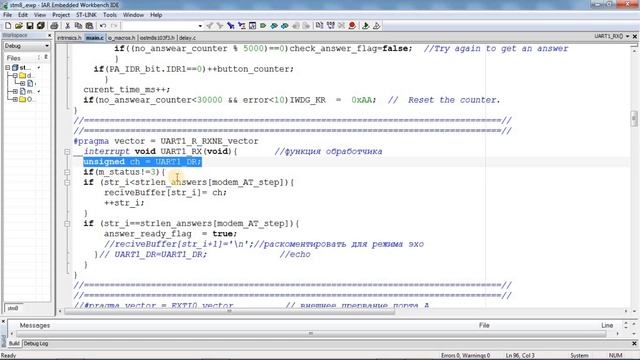Open the Debug configuration dropdown
Screen dimensions: 640x360
click(27, 46)
